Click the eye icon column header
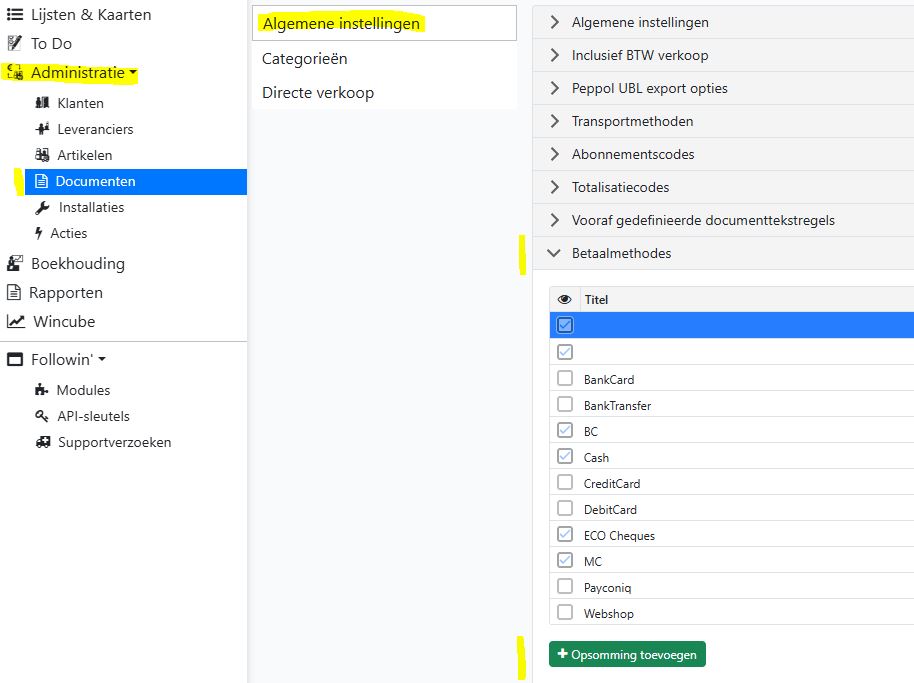914x683 pixels. pyautogui.click(x=564, y=300)
